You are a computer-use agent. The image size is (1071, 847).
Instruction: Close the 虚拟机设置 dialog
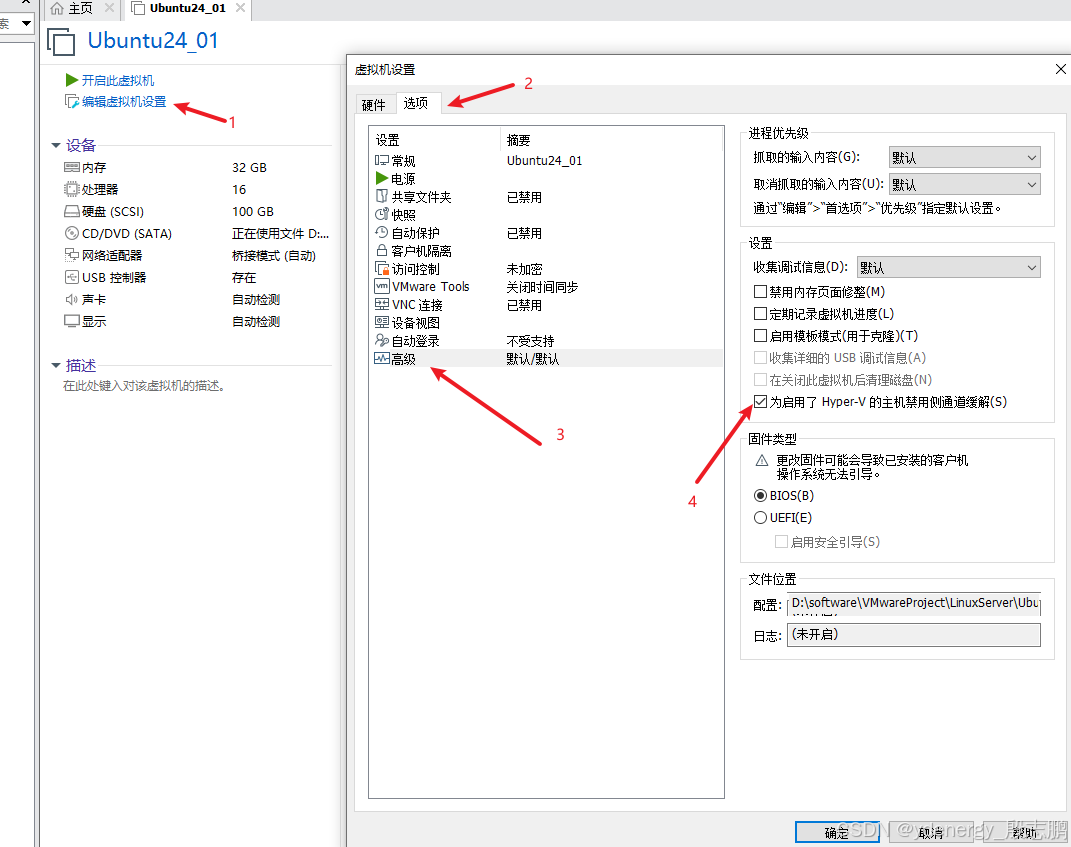(x=1060, y=69)
